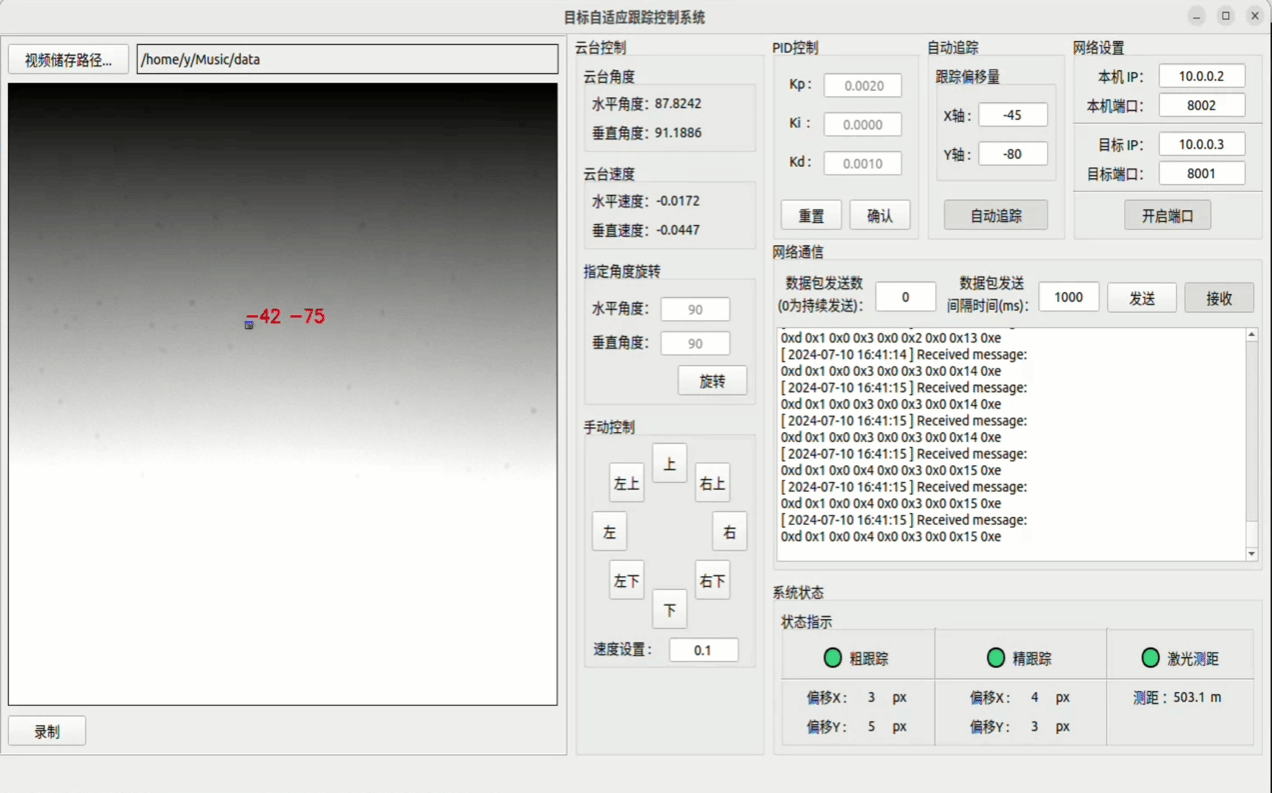Open the port with 开启端口 button

click(x=1167, y=215)
